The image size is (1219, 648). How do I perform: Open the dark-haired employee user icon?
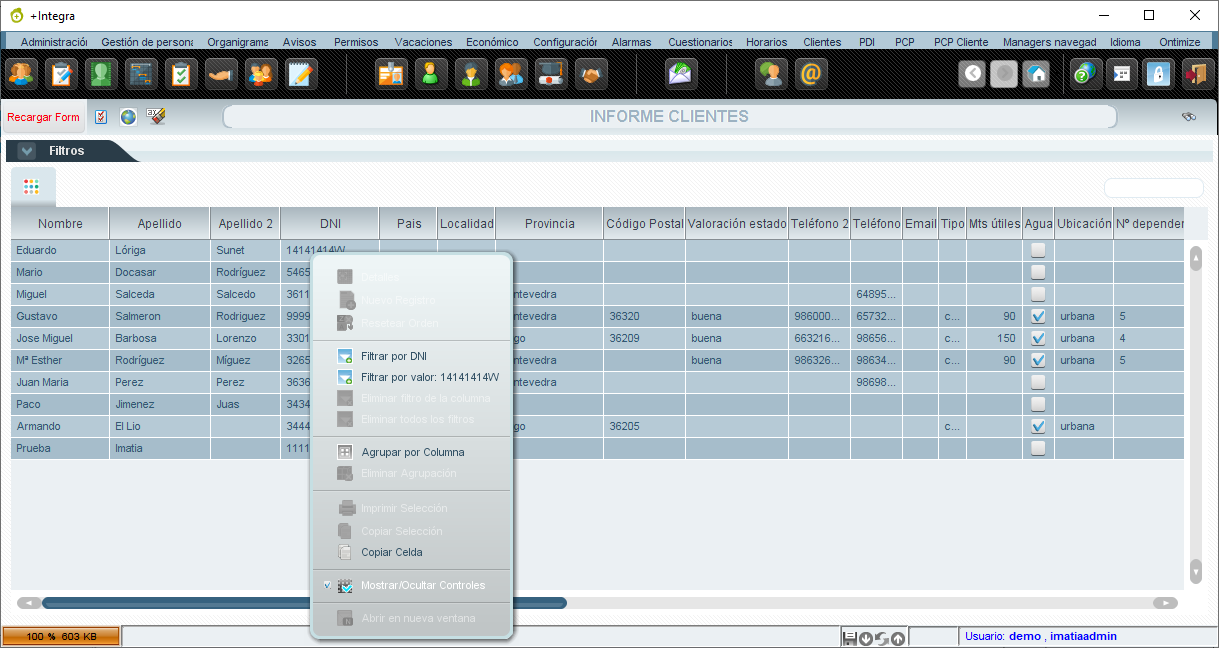tap(471, 74)
